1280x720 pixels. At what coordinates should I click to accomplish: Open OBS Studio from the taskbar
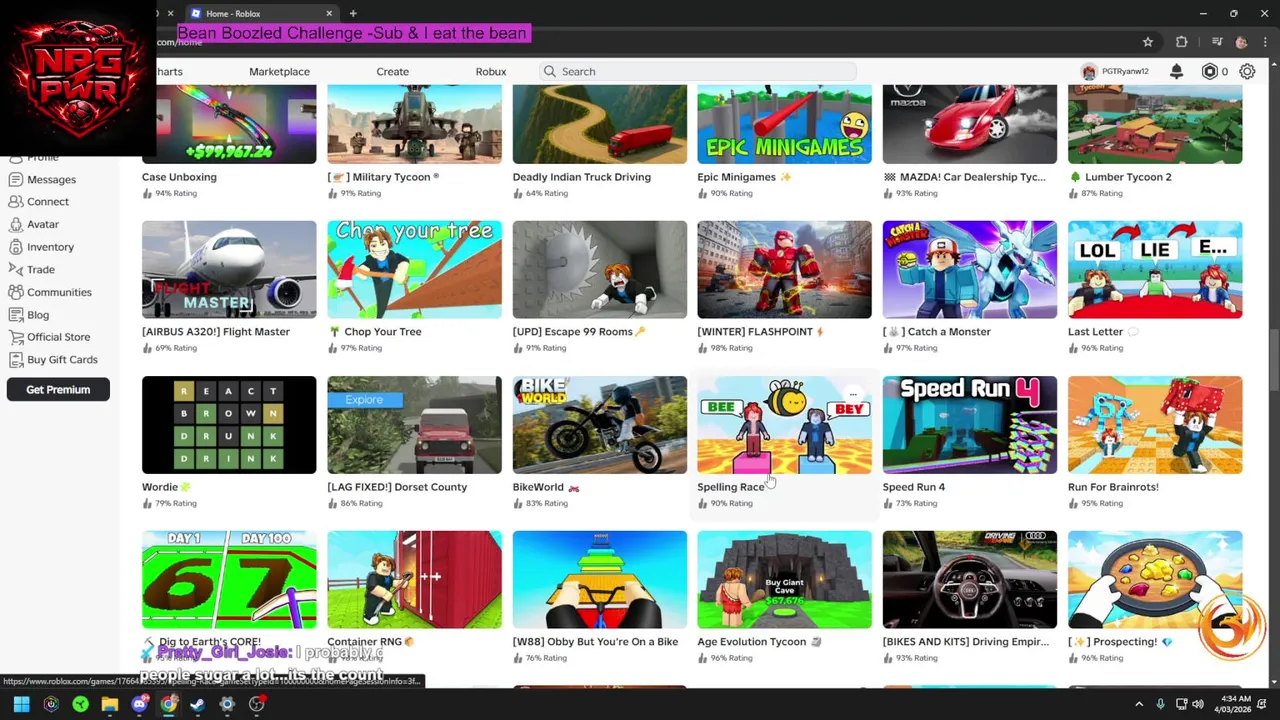pos(257,704)
